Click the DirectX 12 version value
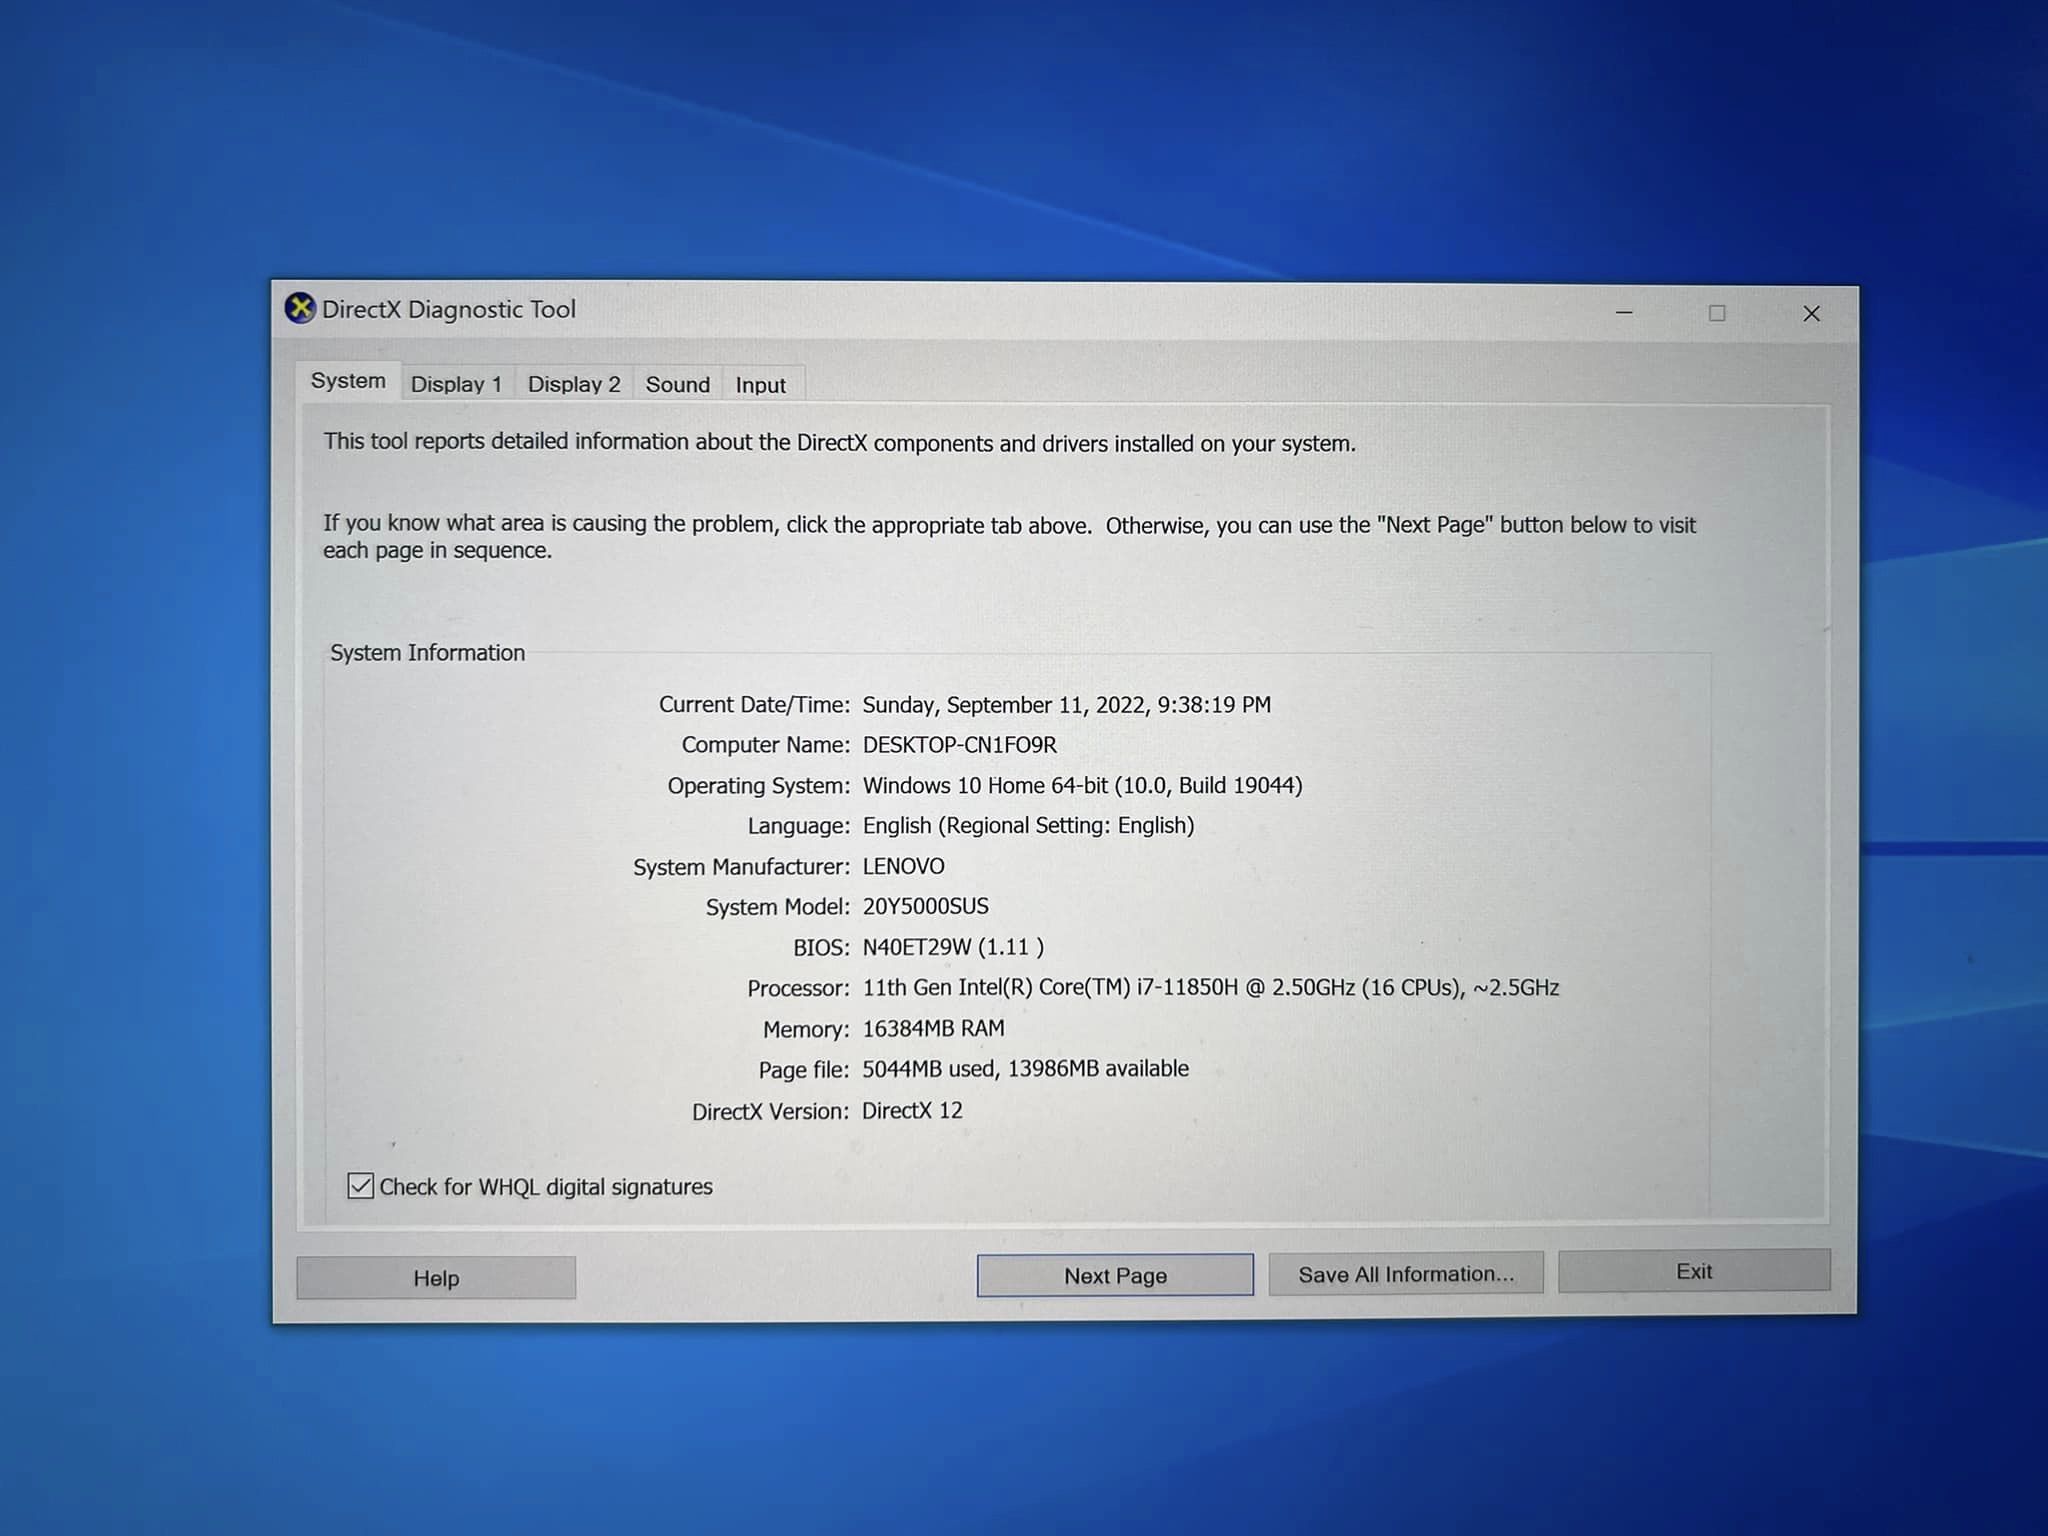 click(x=912, y=1110)
